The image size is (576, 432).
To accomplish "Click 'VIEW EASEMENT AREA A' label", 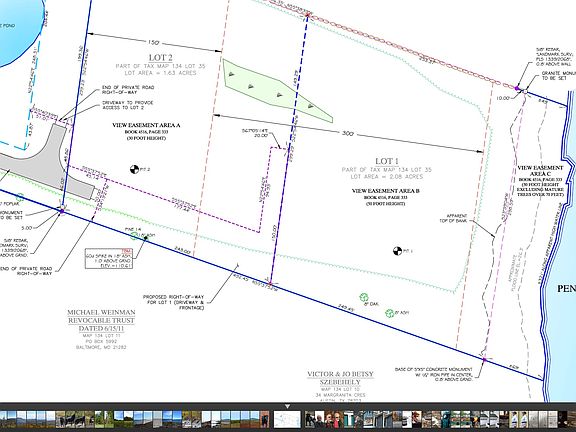I will (146, 125).
